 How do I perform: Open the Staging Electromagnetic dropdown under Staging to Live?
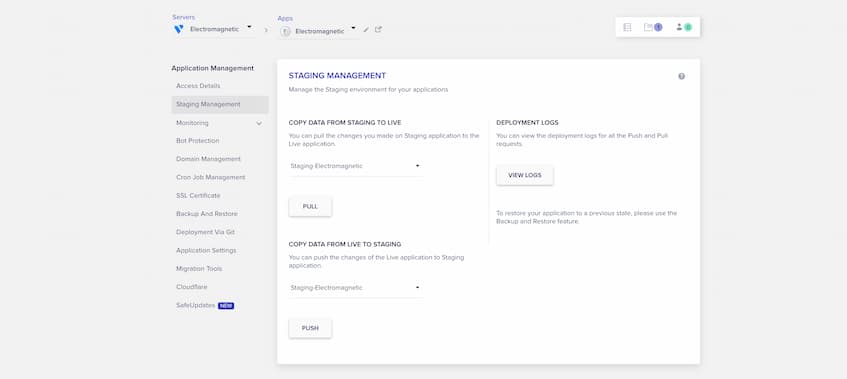355,166
